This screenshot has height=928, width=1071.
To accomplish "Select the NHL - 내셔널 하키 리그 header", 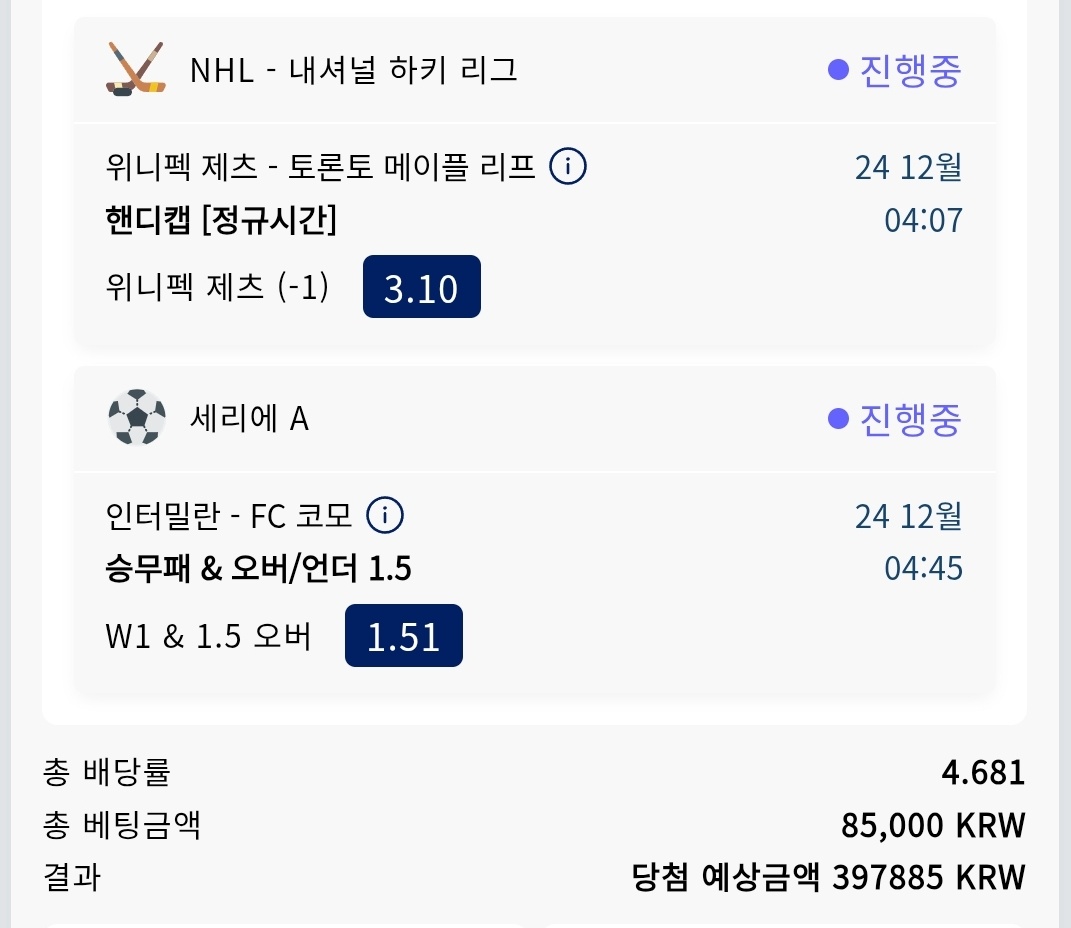I will (353, 70).
